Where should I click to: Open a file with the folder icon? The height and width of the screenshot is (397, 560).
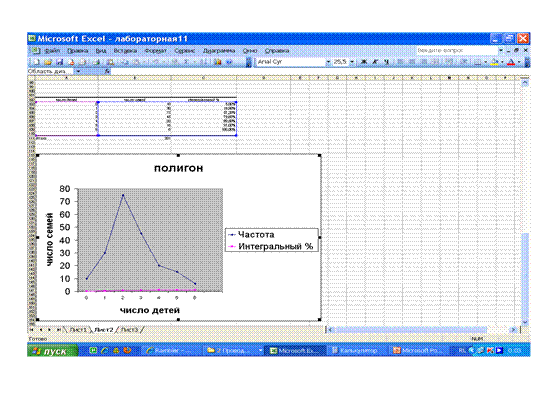click(x=48, y=62)
